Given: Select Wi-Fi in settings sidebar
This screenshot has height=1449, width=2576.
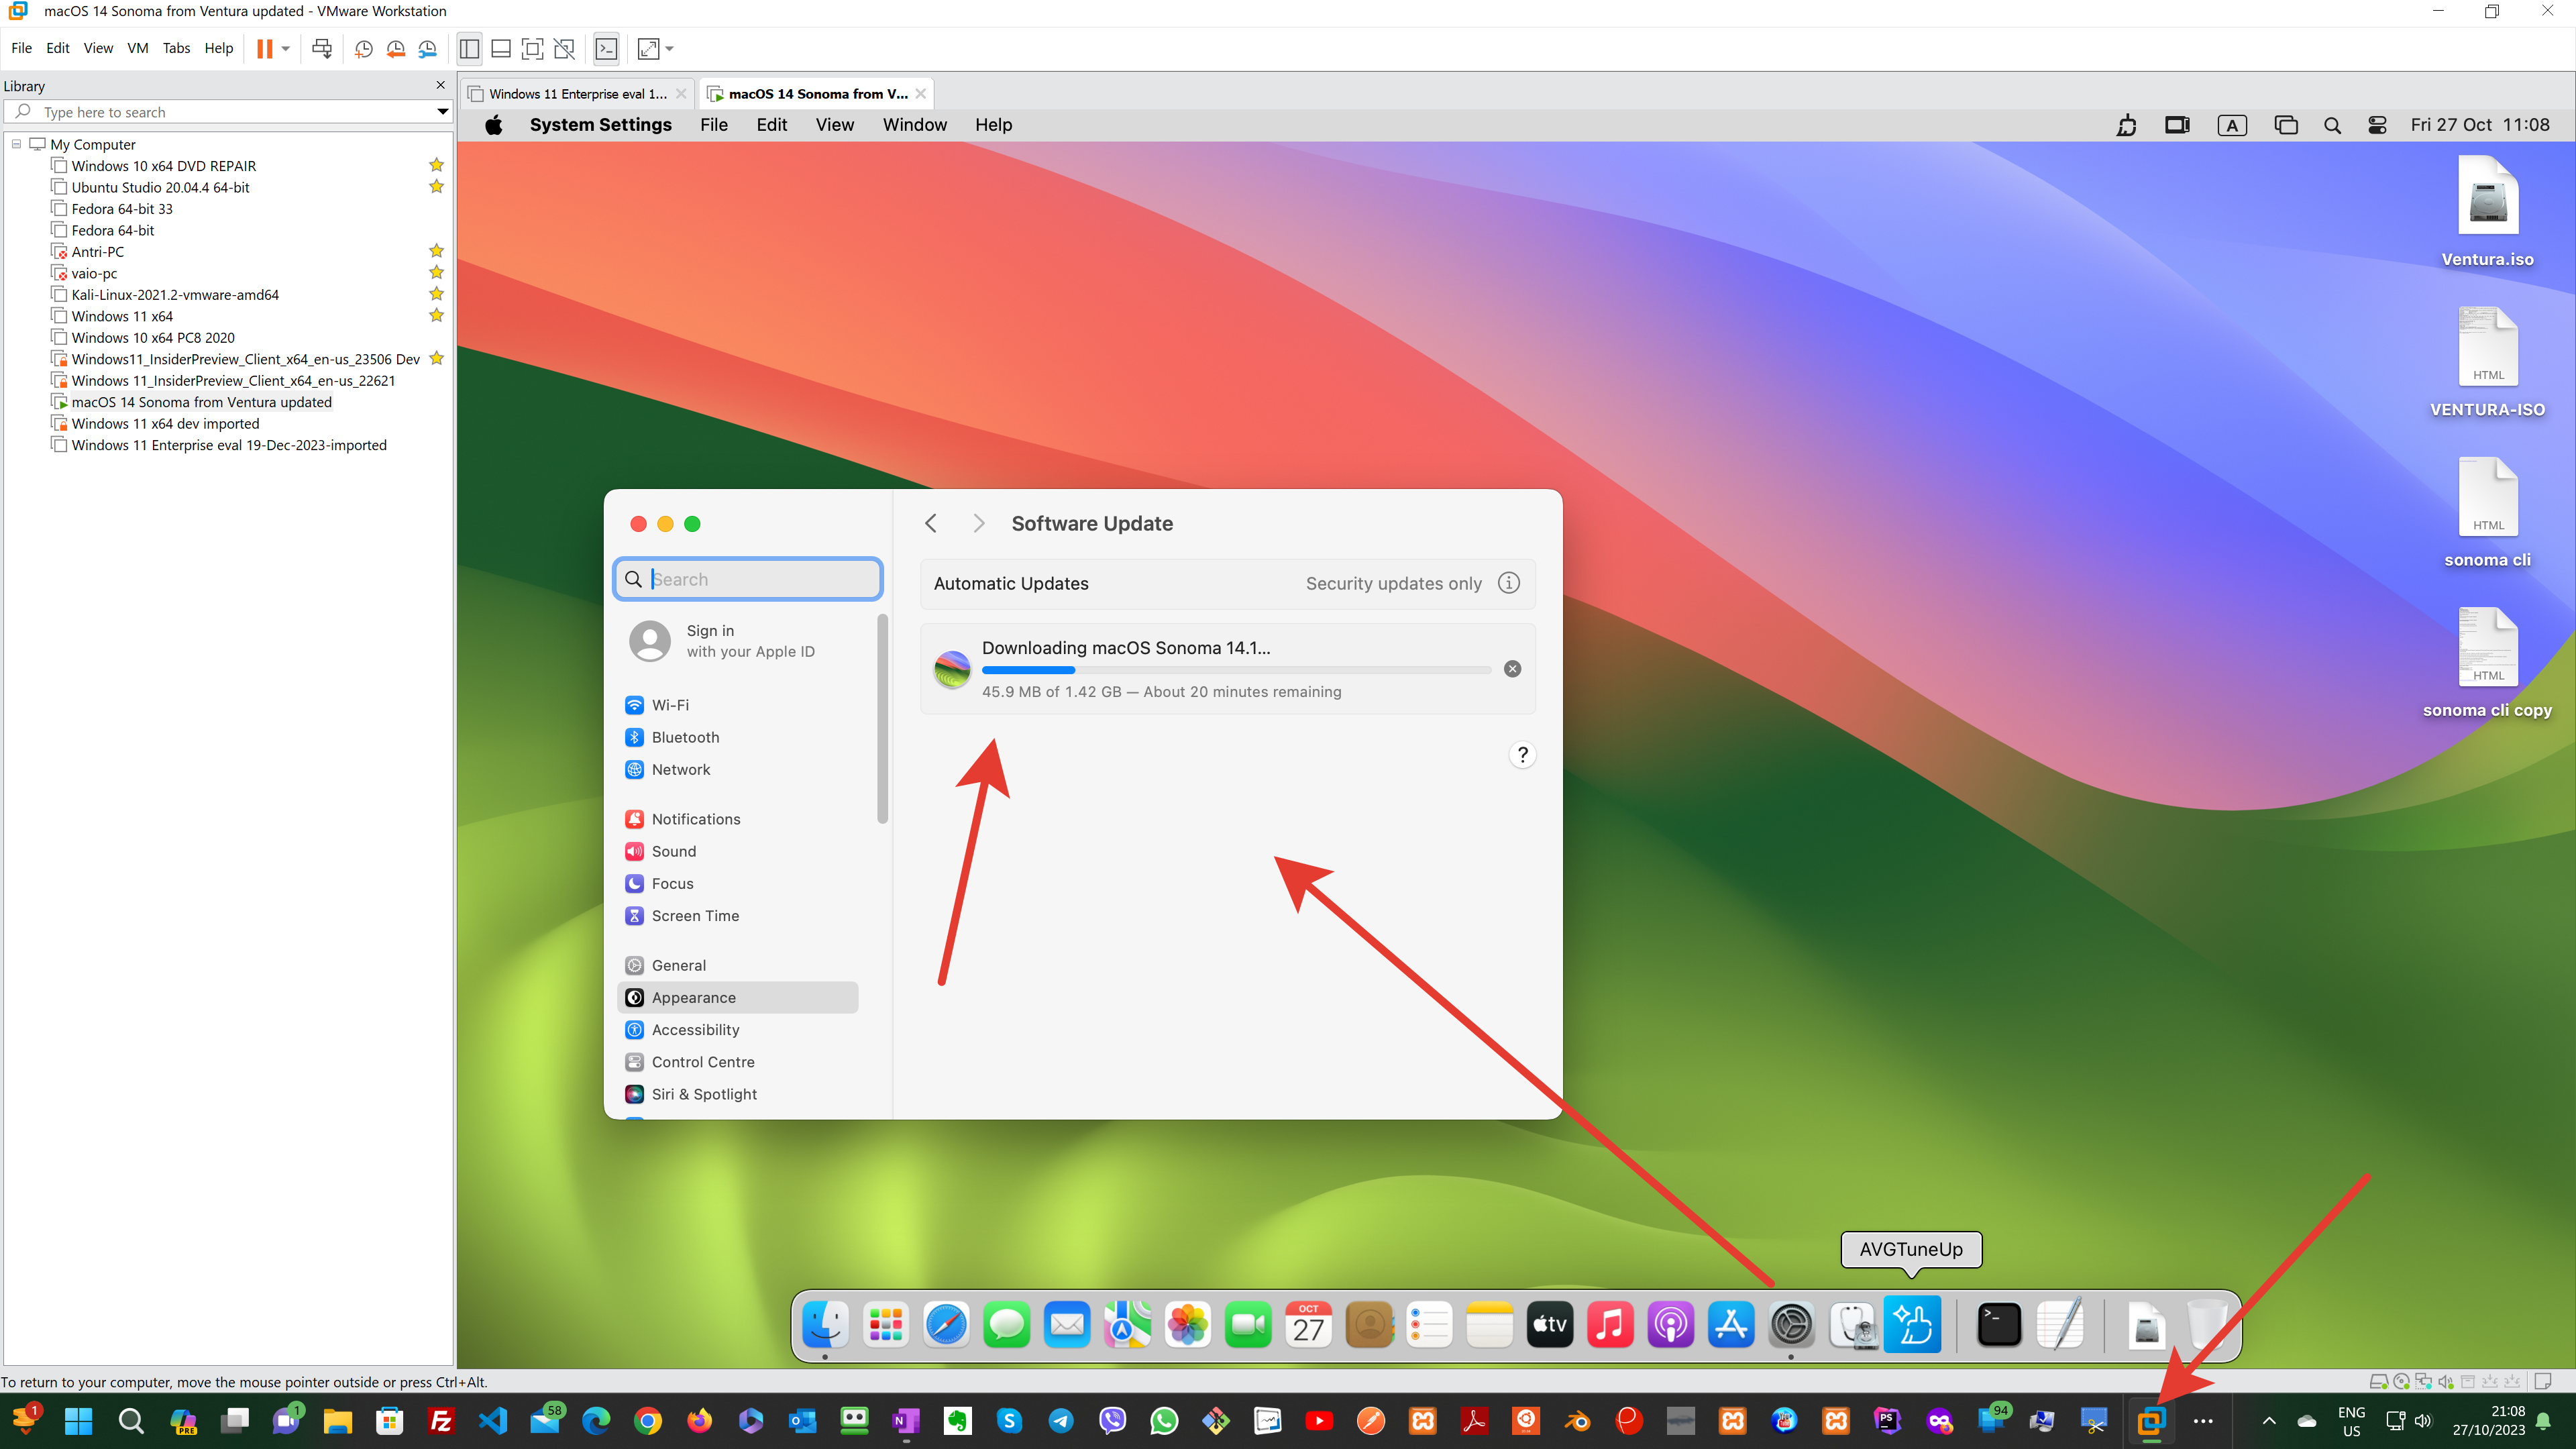Looking at the screenshot, I should (737, 705).
